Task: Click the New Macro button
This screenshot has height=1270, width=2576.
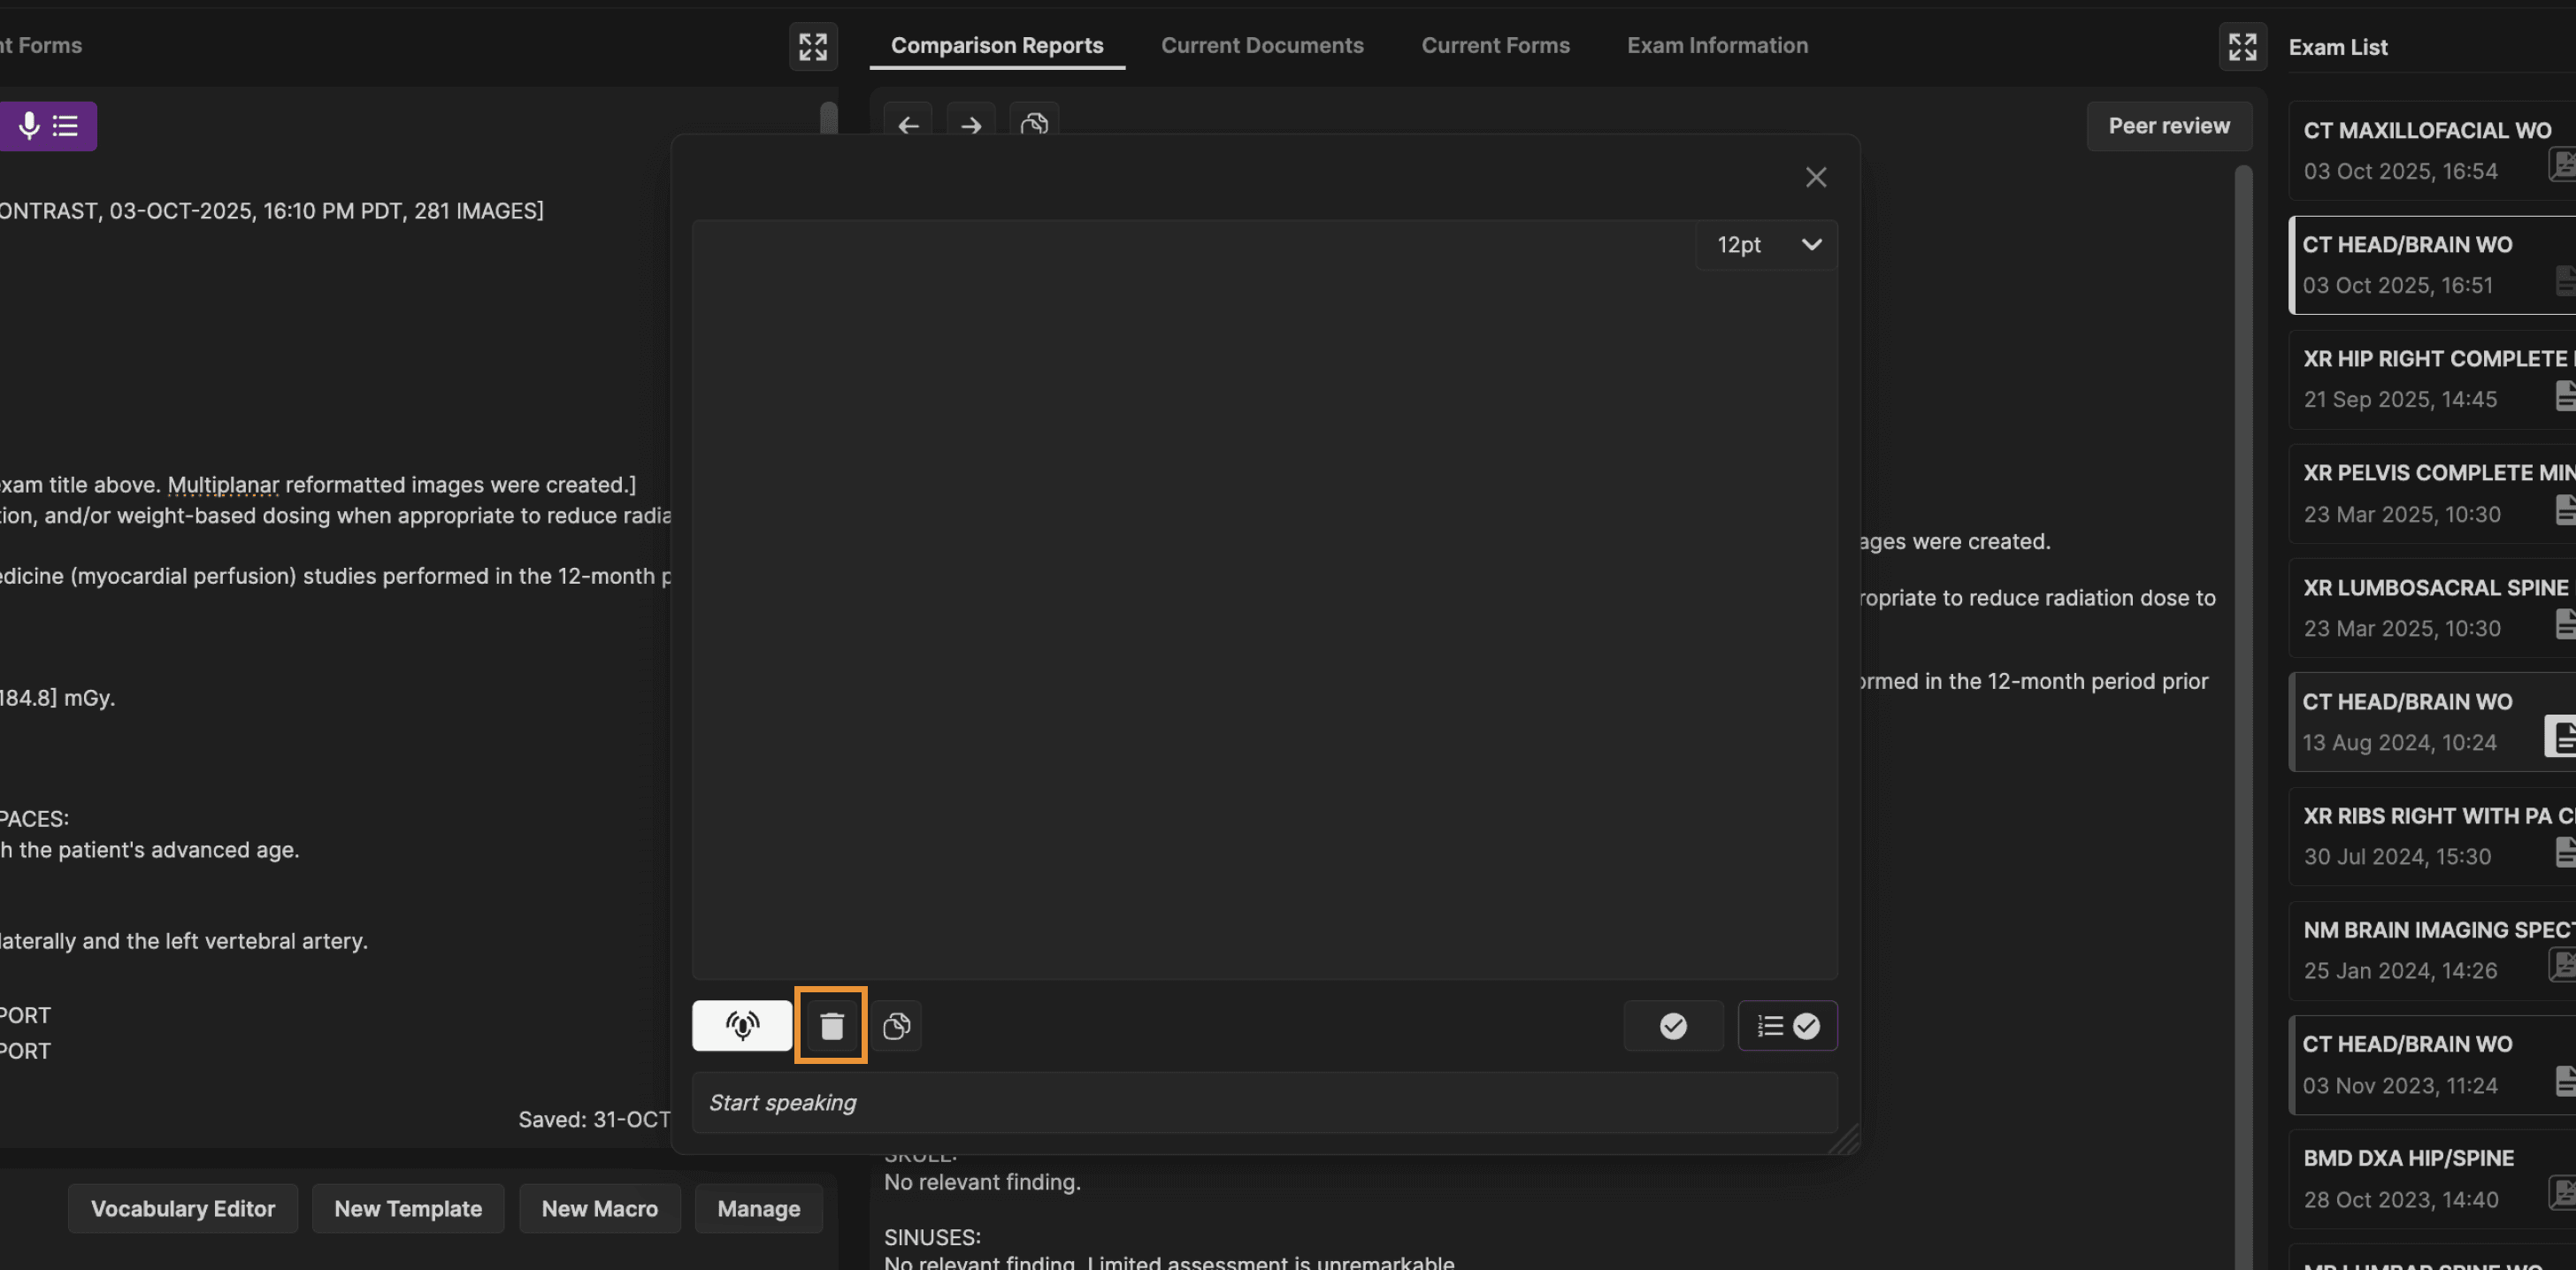Action: (599, 1208)
